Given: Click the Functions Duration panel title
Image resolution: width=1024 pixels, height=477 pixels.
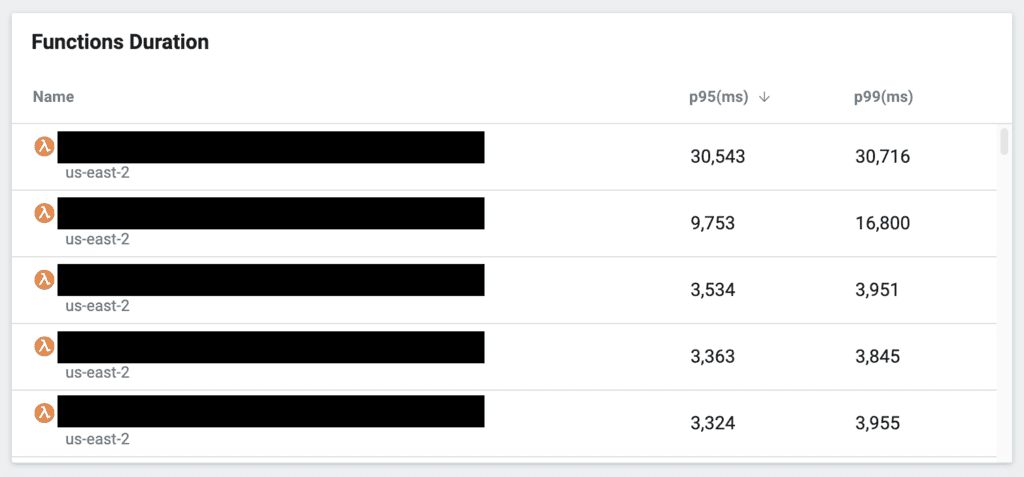Looking at the screenshot, I should click(x=120, y=42).
